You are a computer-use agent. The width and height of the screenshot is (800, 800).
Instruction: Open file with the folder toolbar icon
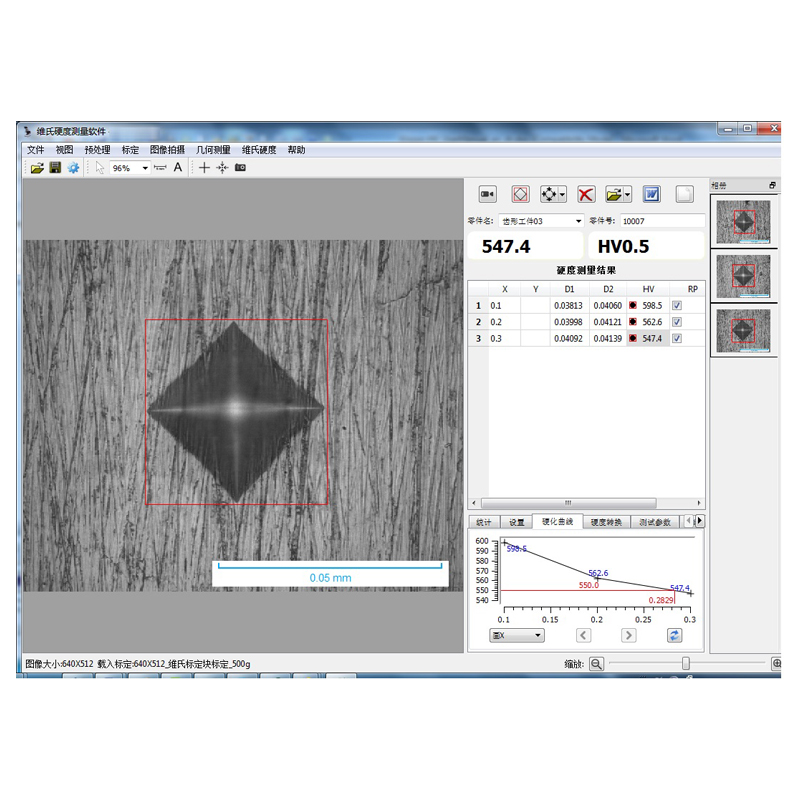coord(37,168)
